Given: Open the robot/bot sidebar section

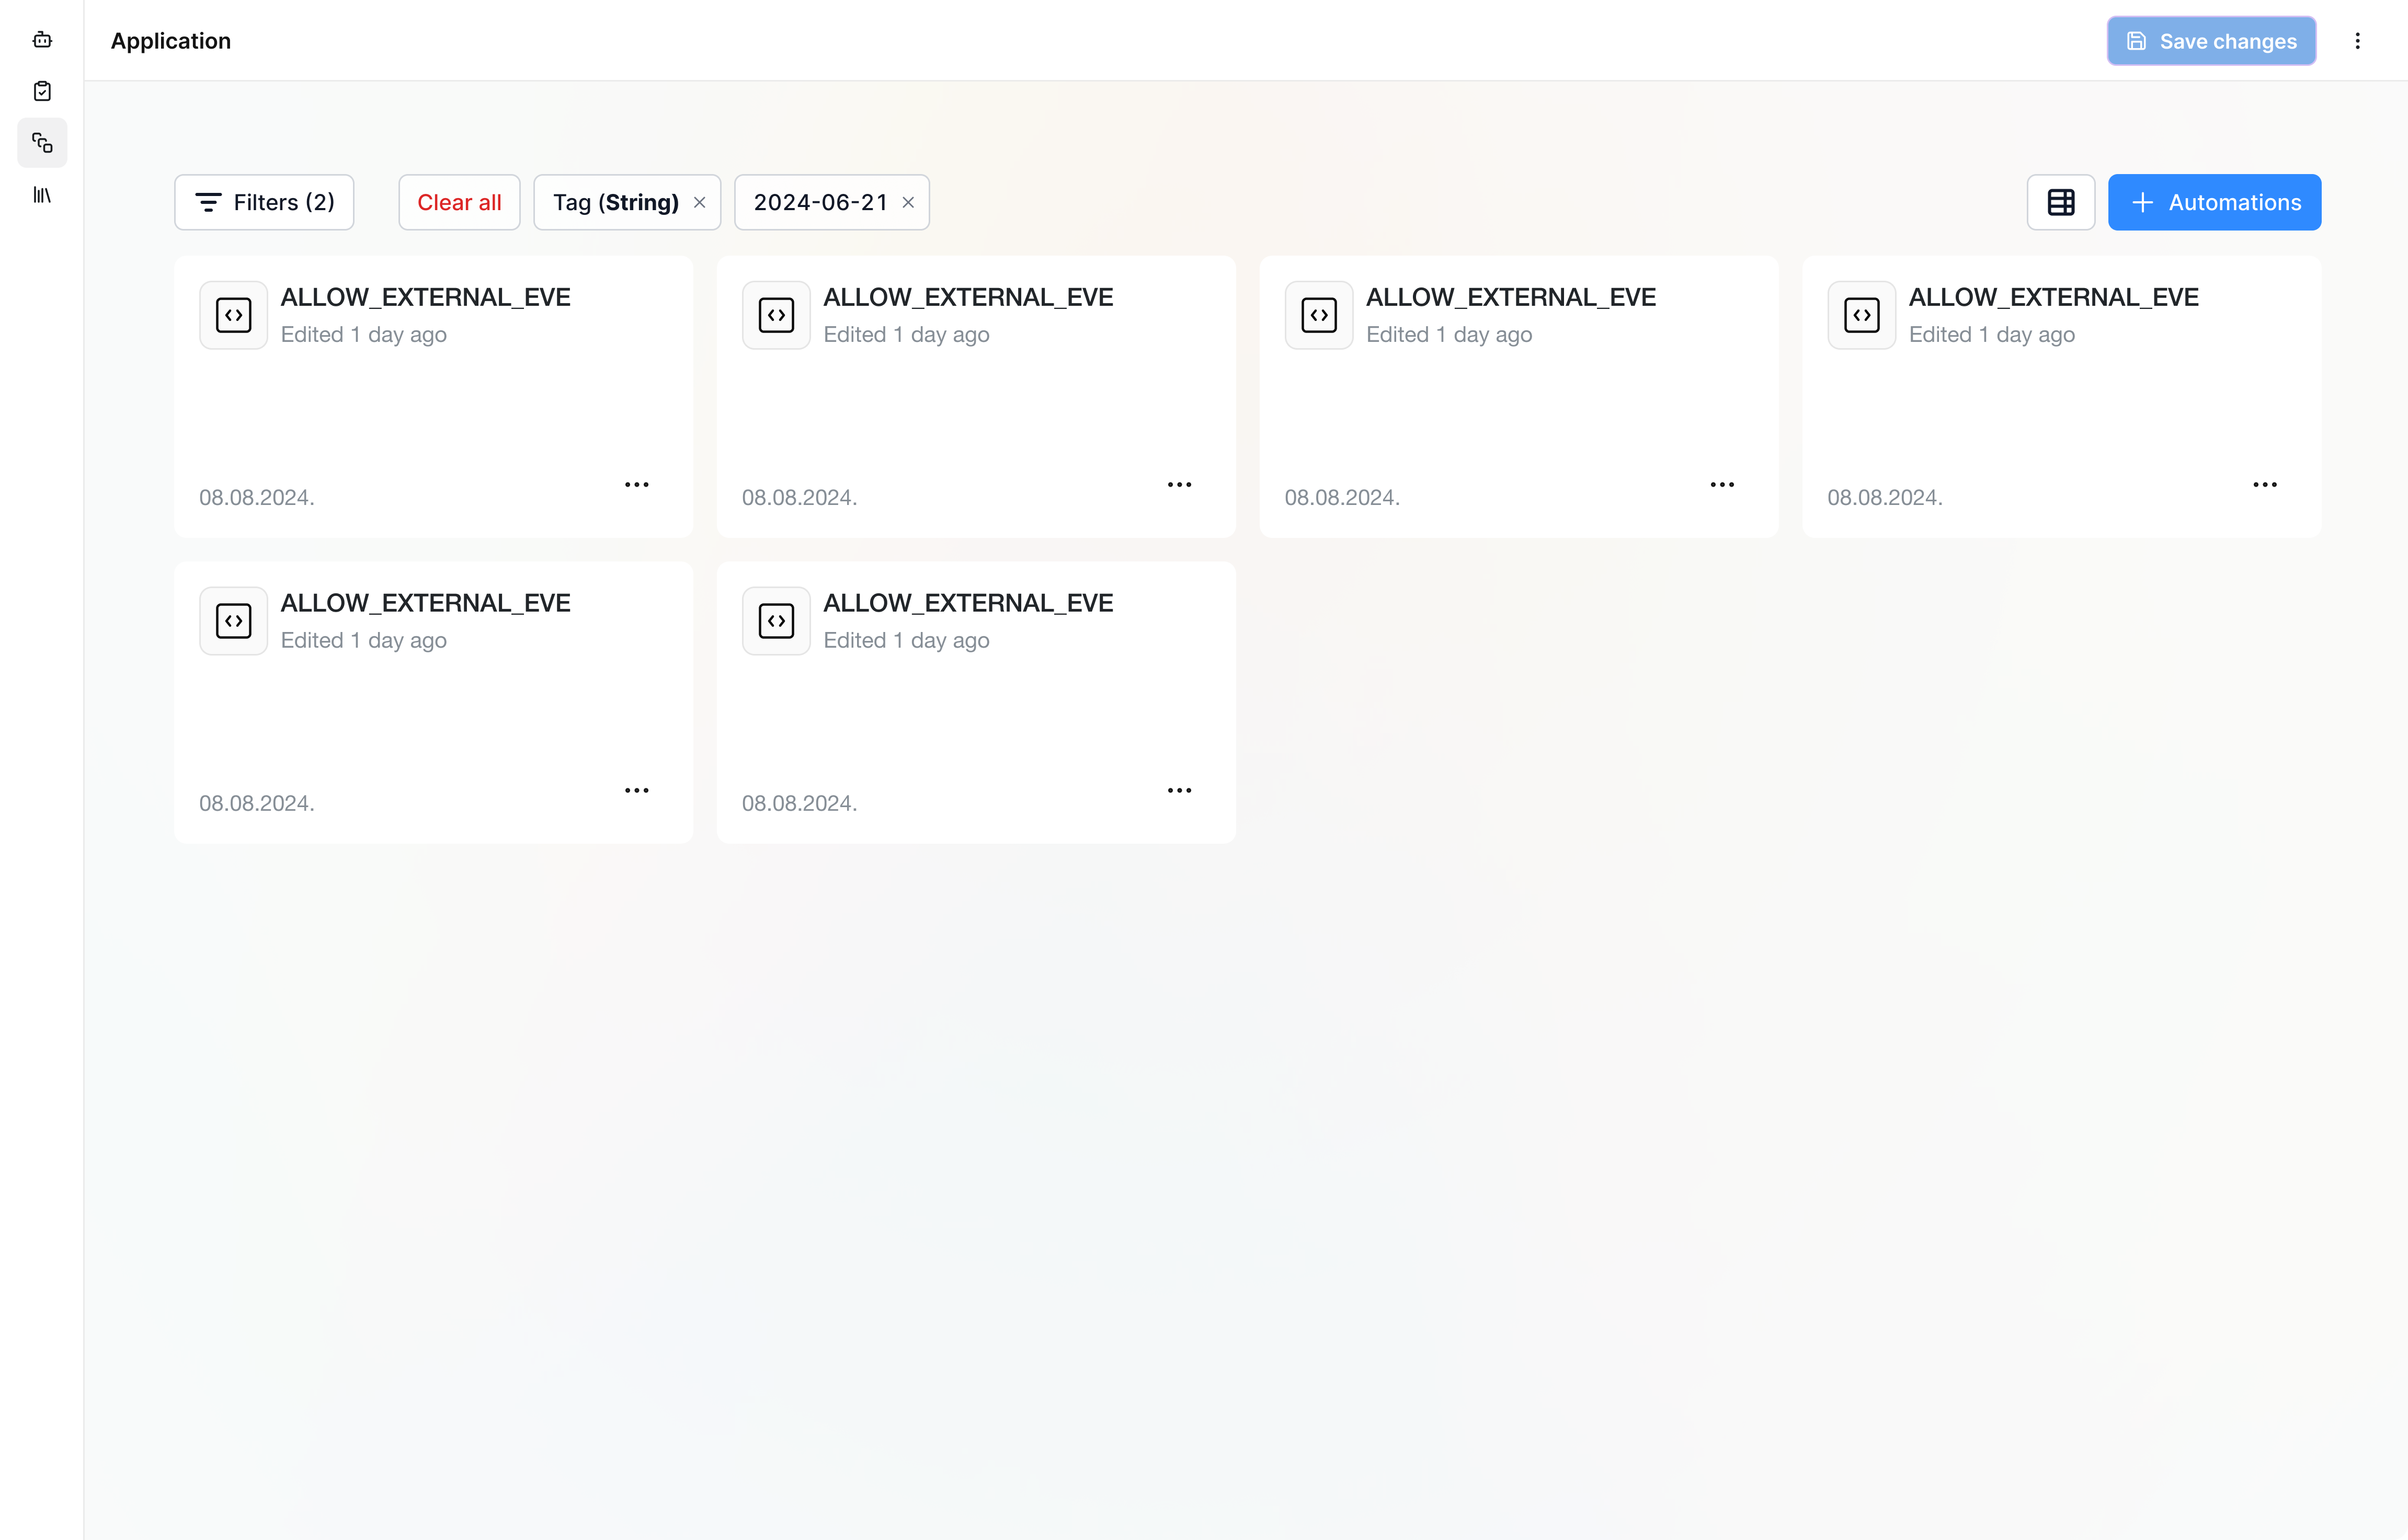Looking at the screenshot, I should [42, 40].
